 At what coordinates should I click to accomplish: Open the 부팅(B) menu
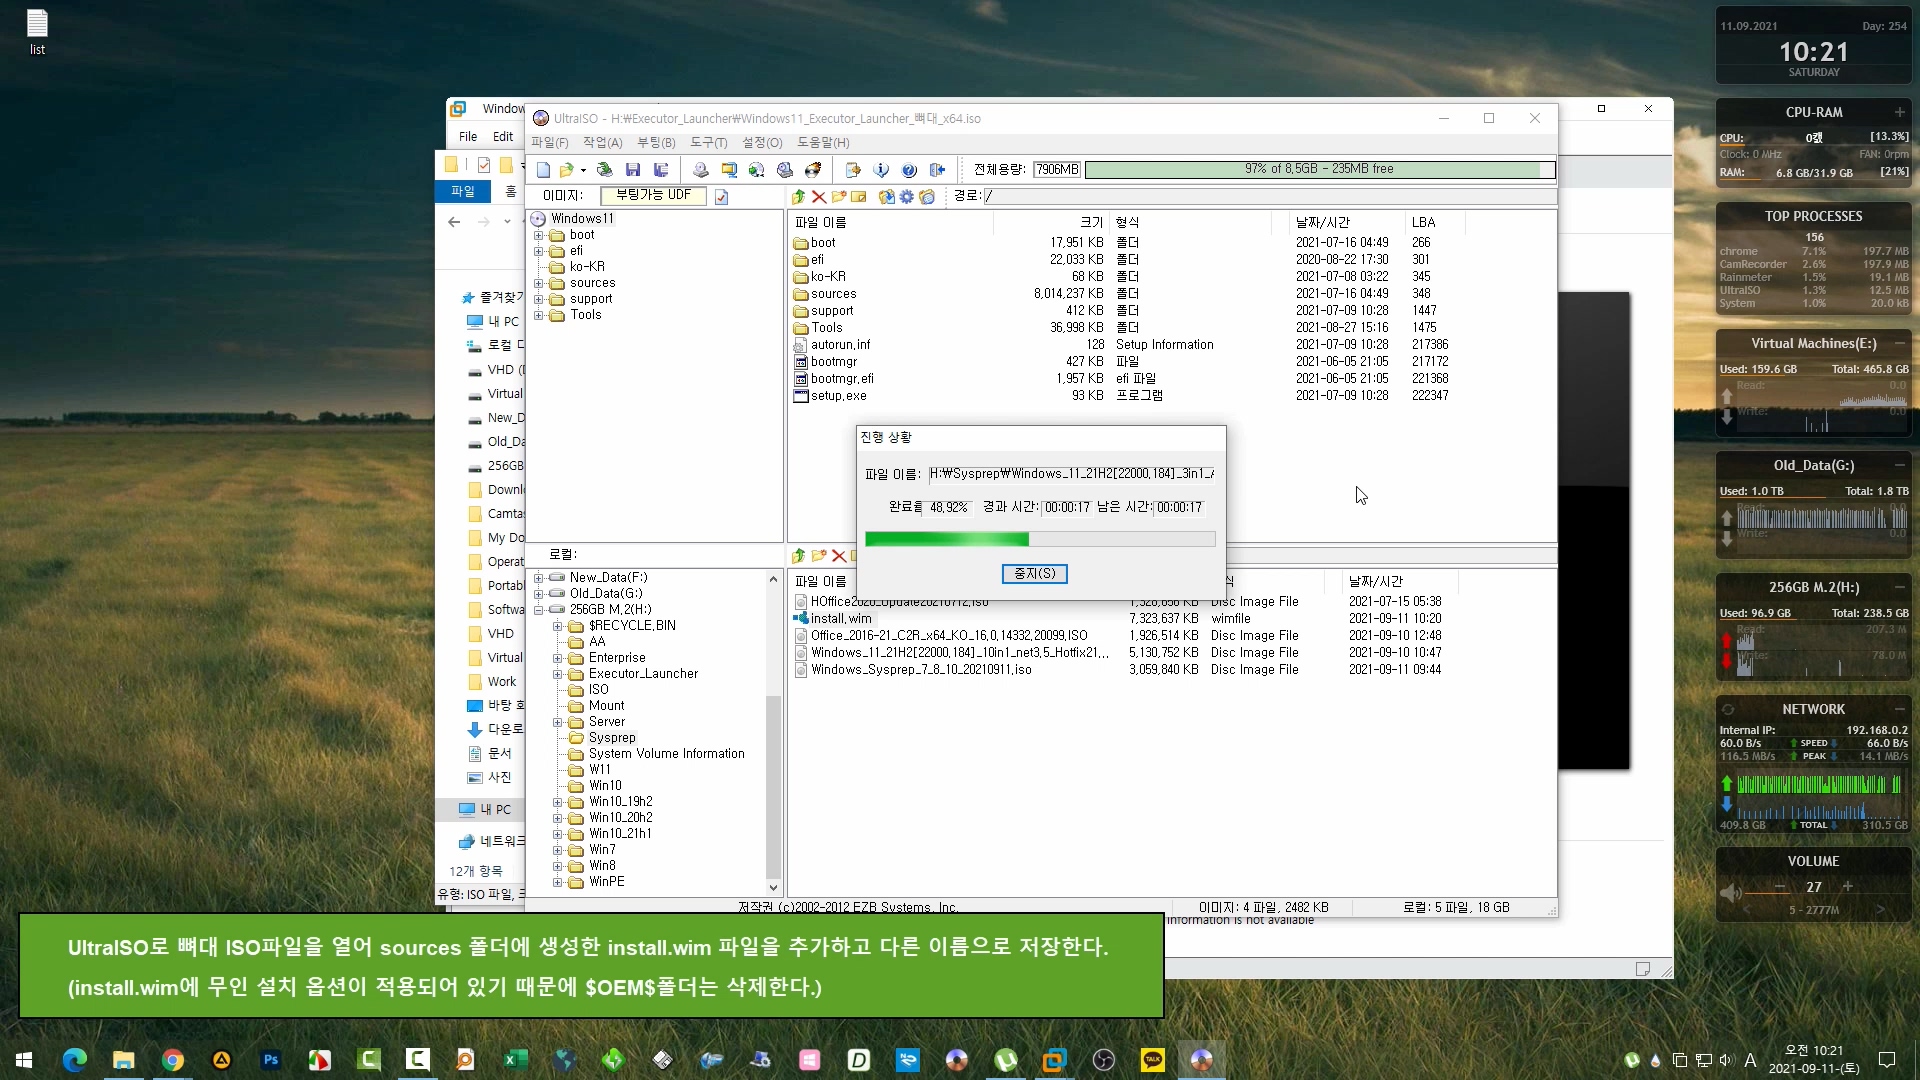click(656, 143)
